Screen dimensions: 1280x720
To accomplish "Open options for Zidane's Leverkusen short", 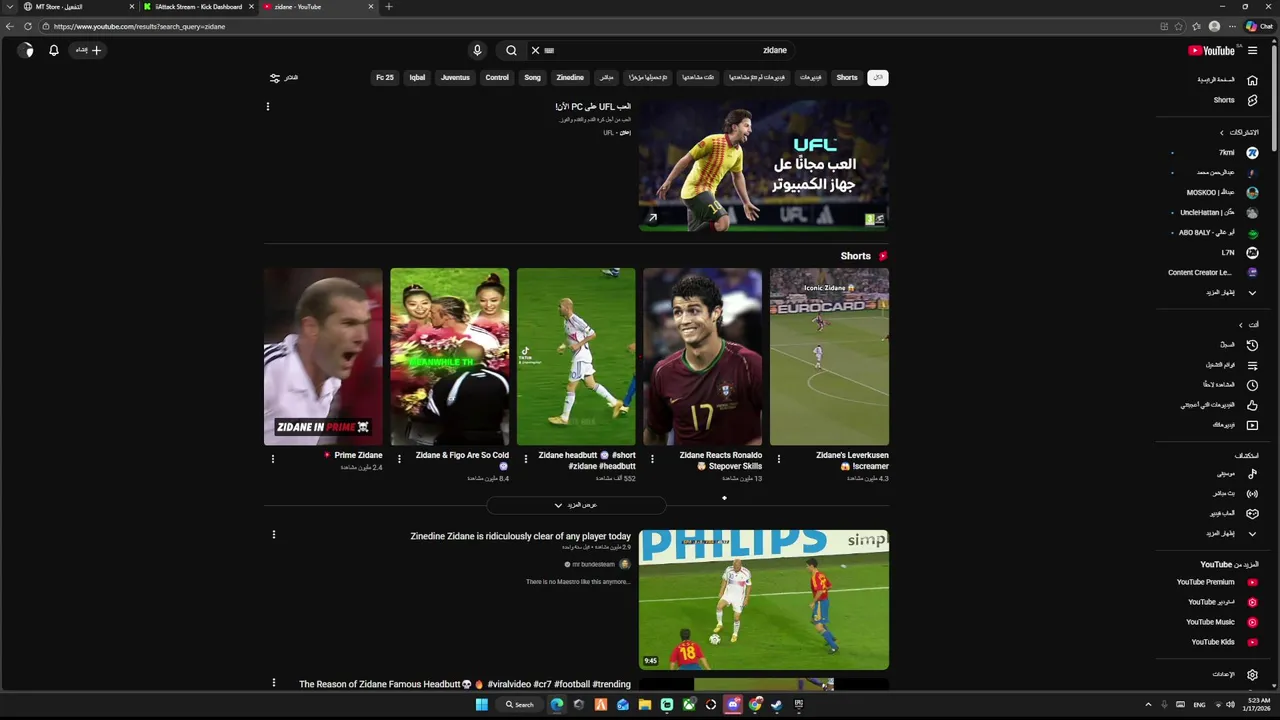I will pos(779,459).
